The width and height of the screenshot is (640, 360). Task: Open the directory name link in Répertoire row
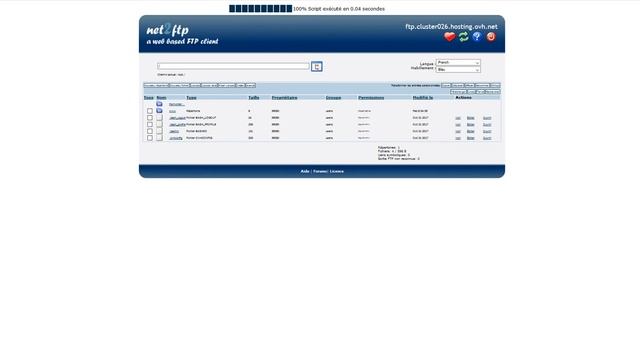[x=172, y=111]
